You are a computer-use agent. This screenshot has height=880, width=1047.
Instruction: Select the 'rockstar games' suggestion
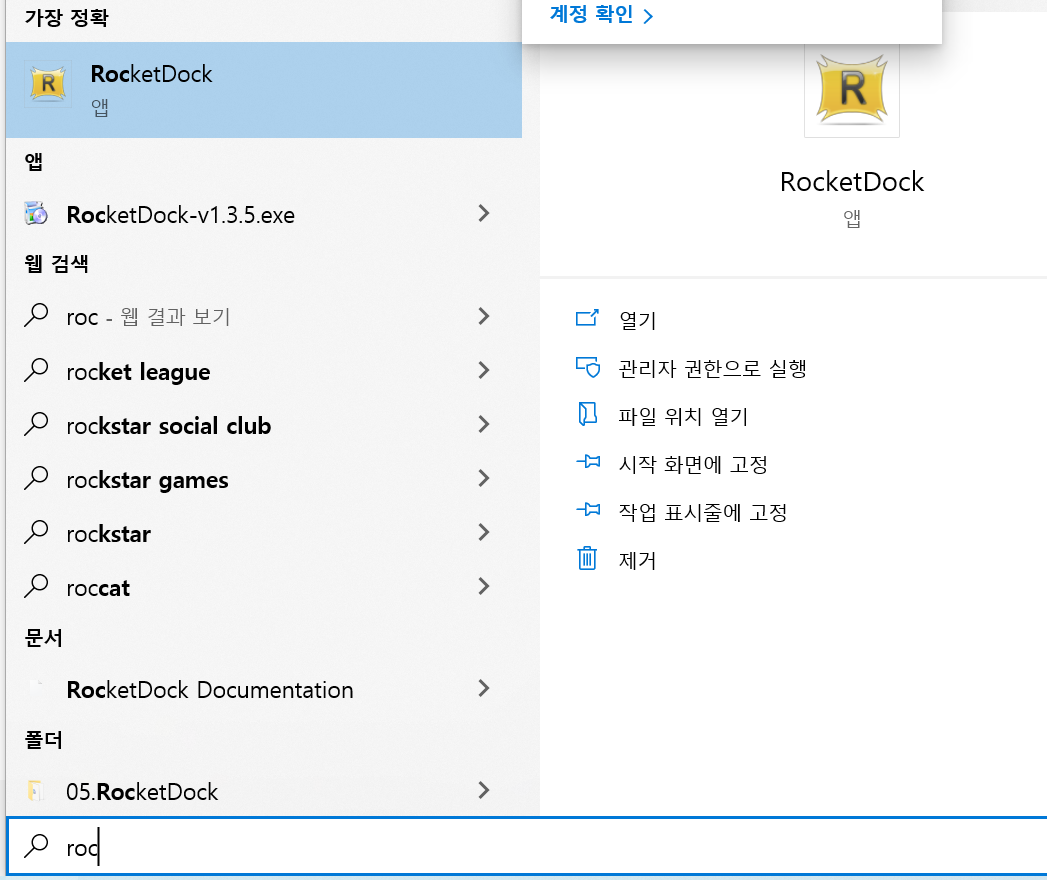coord(264,479)
